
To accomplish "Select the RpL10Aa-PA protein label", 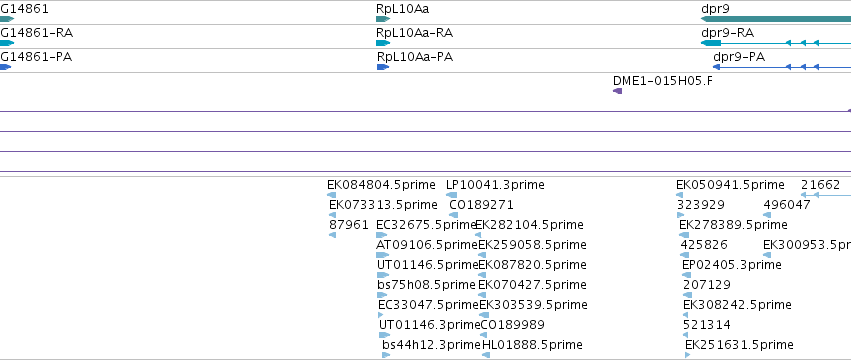I will click(x=415, y=57).
